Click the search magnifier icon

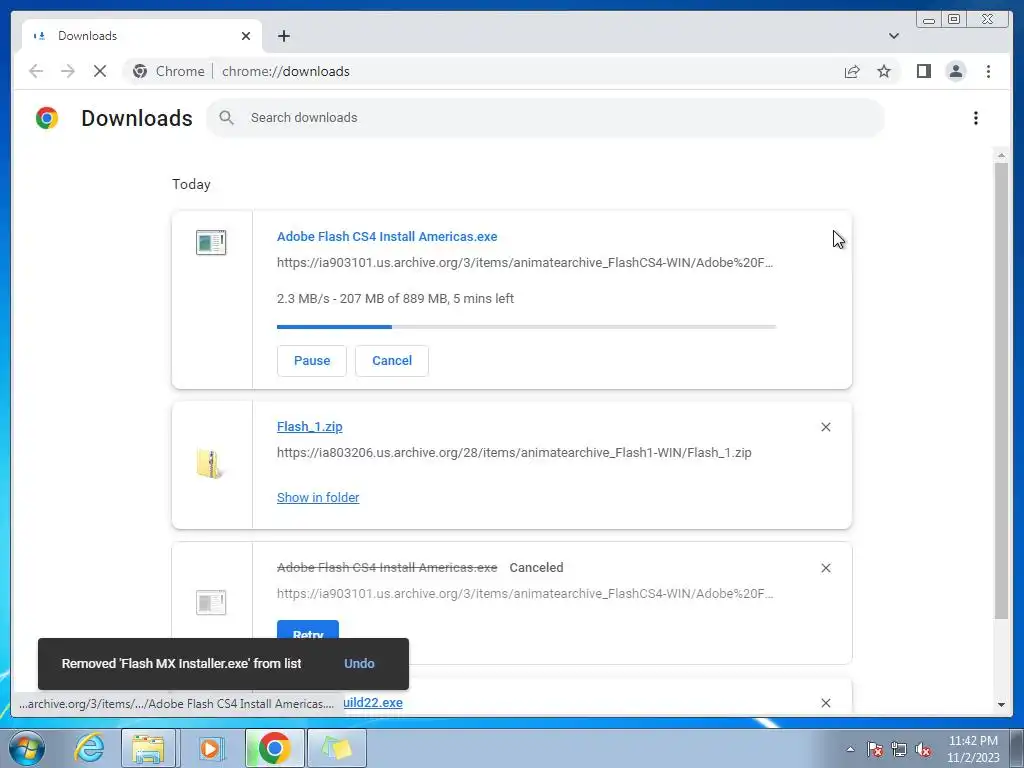click(x=227, y=118)
